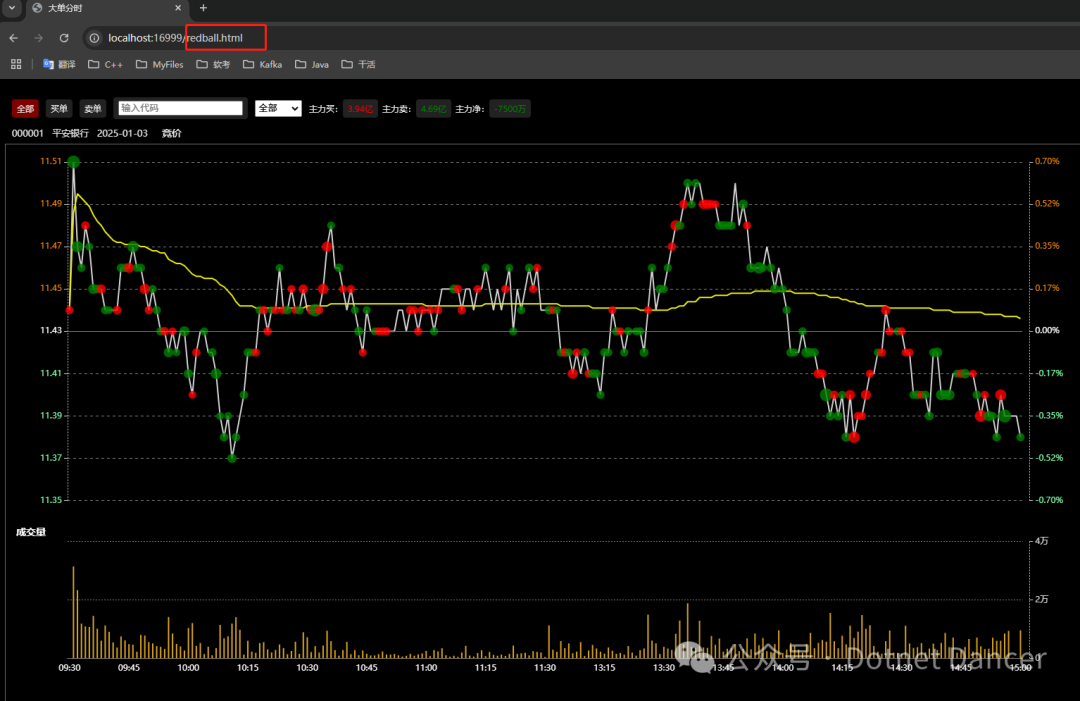The width and height of the screenshot is (1080, 701).
Task: Click the 11:30 time axis label
Action: click(545, 668)
